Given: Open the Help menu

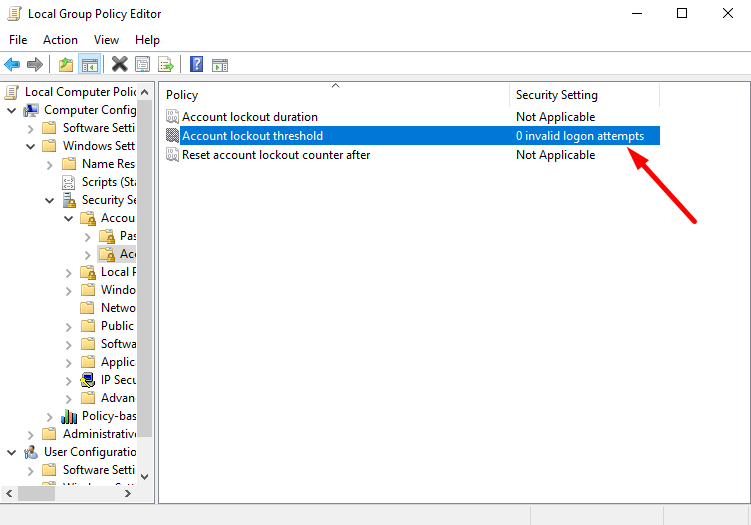Looking at the screenshot, I should coord(147,40).
